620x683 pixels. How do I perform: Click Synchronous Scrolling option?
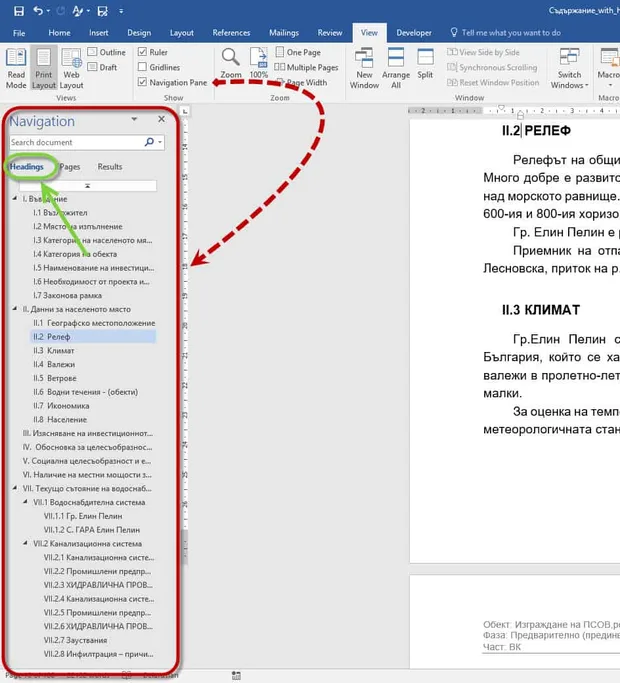[492, 68]
